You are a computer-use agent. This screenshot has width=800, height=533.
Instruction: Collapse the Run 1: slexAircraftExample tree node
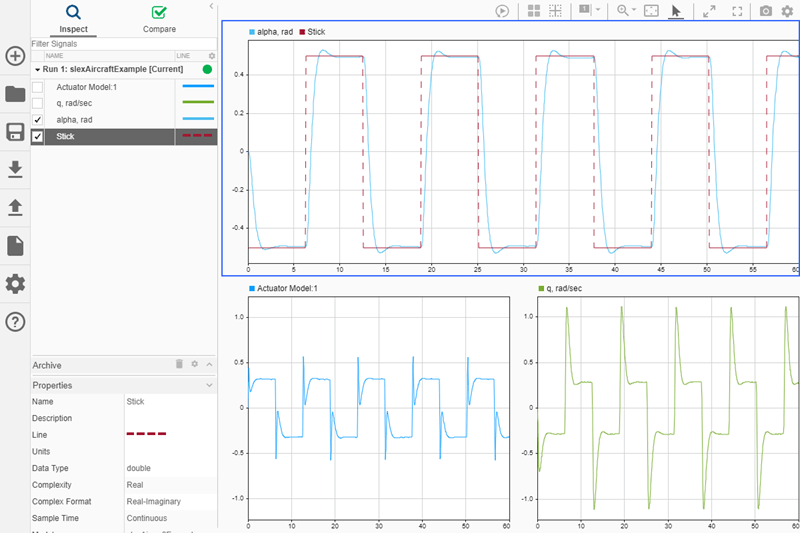(36, 70)
